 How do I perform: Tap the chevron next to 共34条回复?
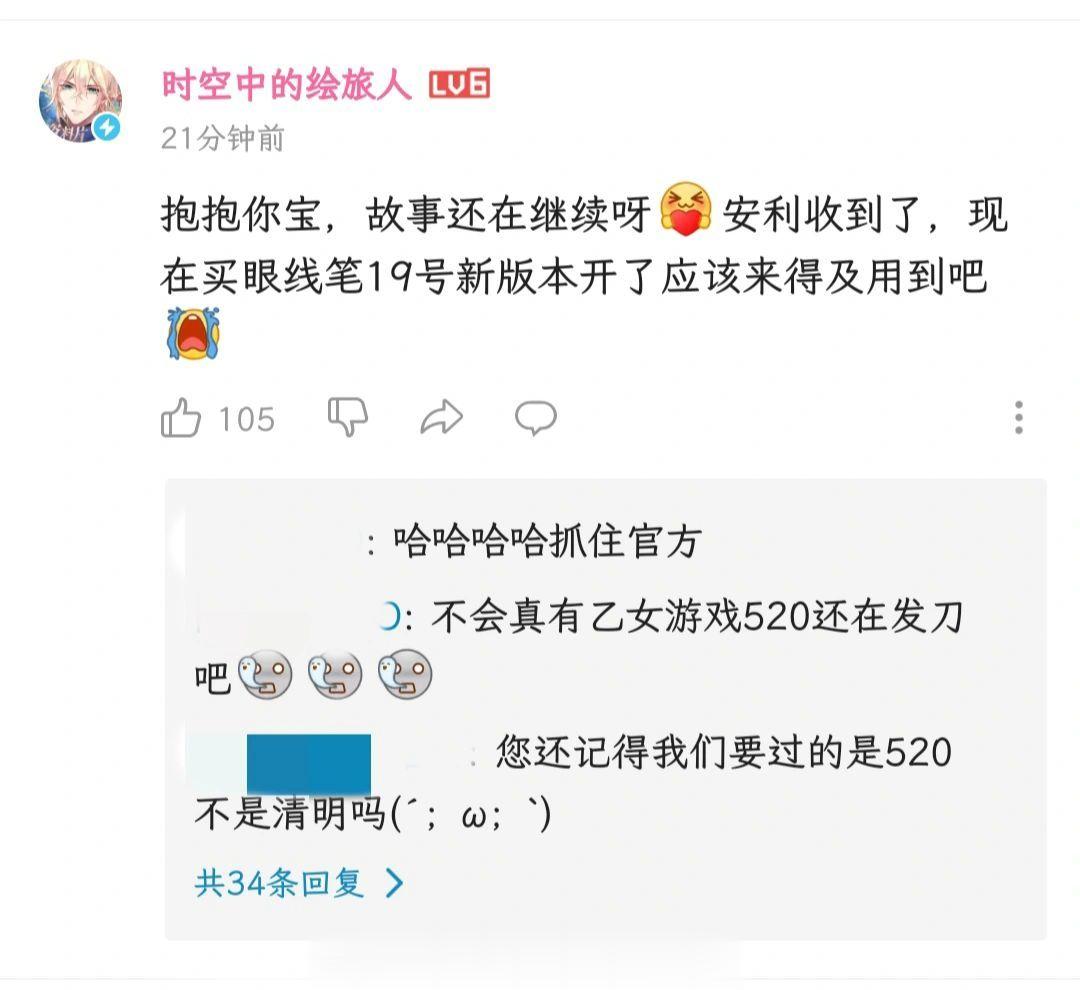pos(395,883)
